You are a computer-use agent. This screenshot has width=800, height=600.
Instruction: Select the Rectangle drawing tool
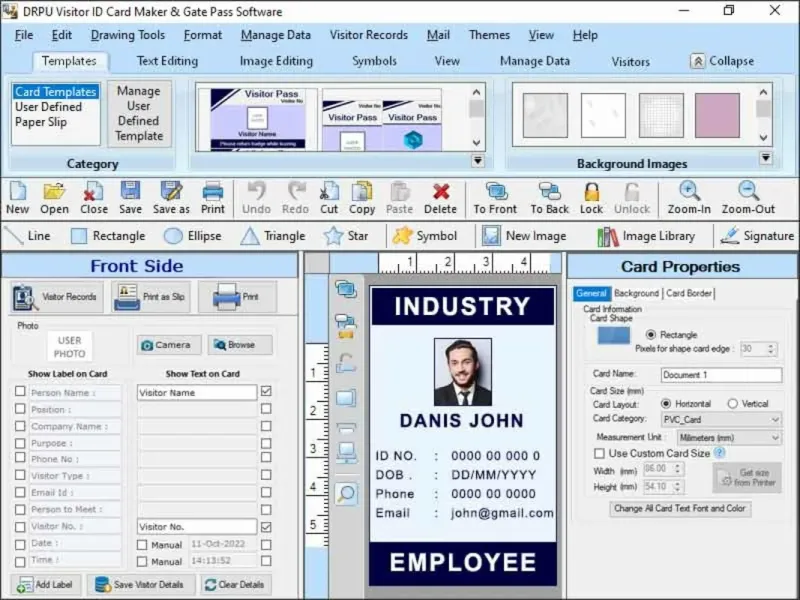pos(108,236)
